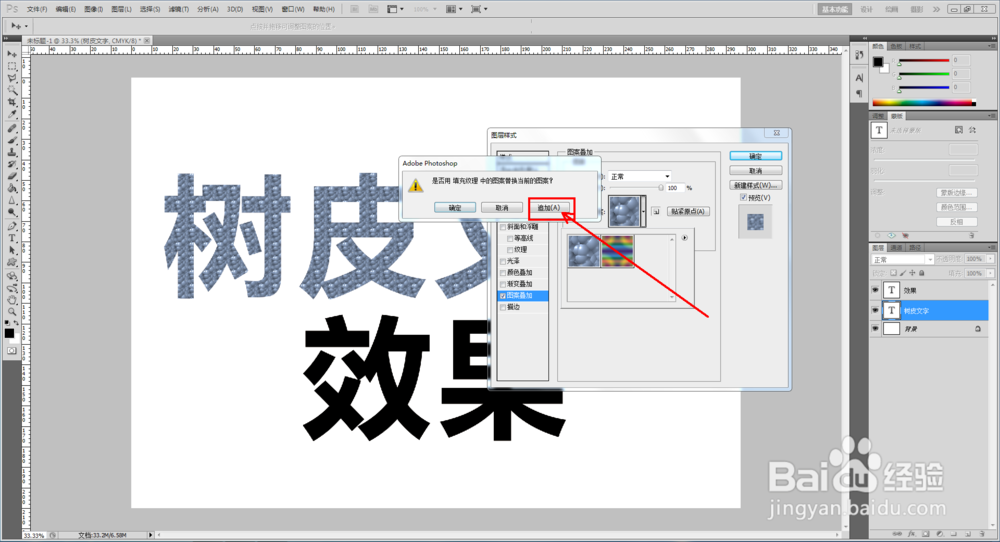Enable the 颜色叠加 checkbox
Viewport: 1000px width, 542px height.
[503, 273]
